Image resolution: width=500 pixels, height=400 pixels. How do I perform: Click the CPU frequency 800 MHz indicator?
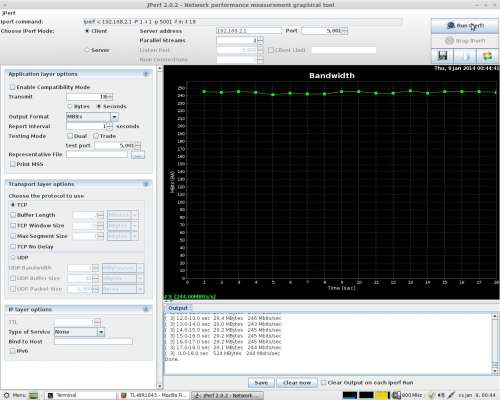407,395
